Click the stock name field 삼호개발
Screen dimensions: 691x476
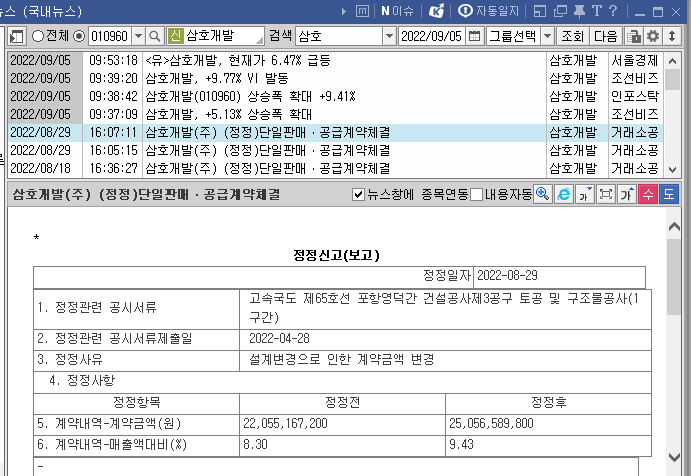[x=224, y=36]
